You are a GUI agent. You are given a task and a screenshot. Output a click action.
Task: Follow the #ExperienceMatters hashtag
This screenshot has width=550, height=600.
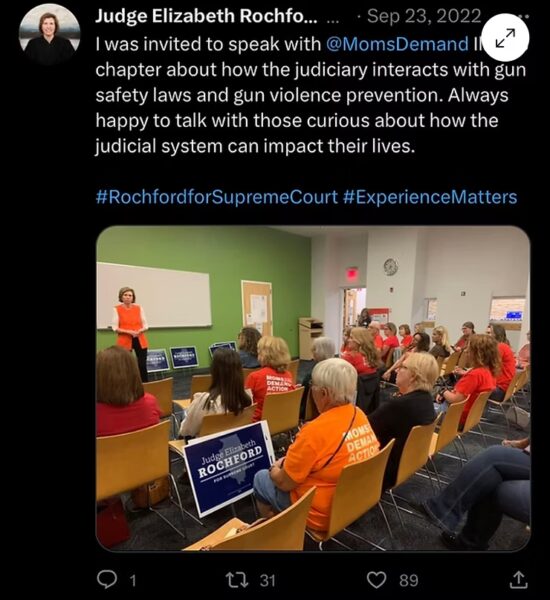pyautogui.click(x=430, y=197)
